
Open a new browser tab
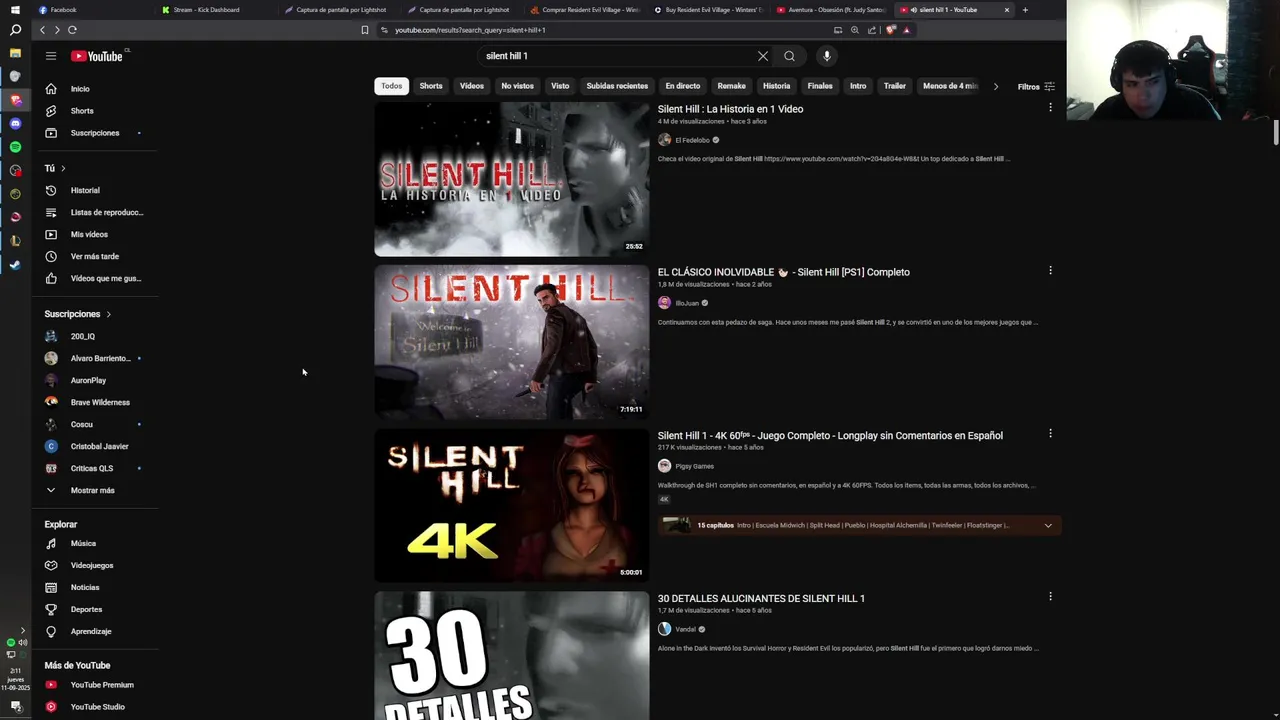point(1025,10)
